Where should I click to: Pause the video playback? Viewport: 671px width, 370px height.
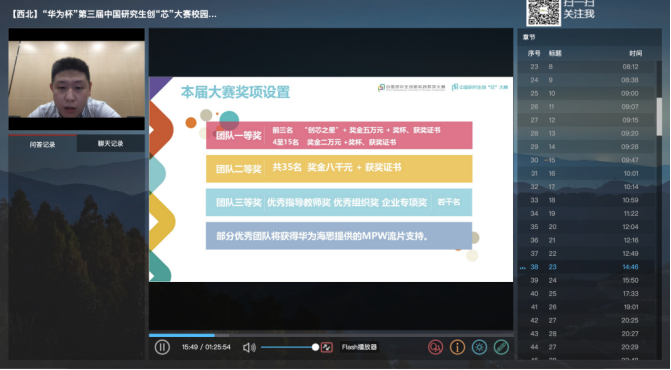coord(162,347)
